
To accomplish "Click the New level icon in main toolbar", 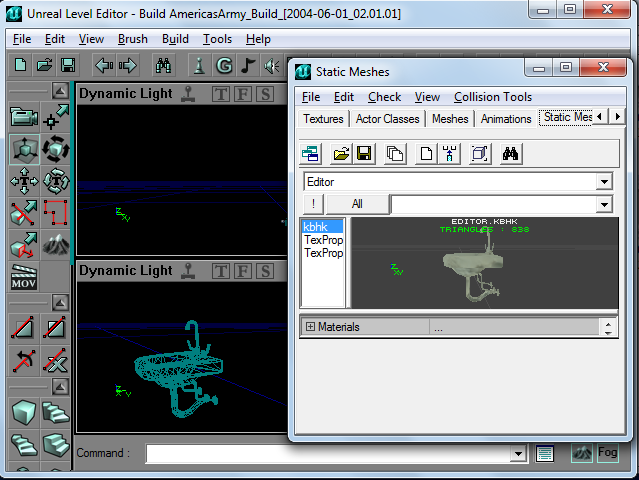I will point(20,65).
